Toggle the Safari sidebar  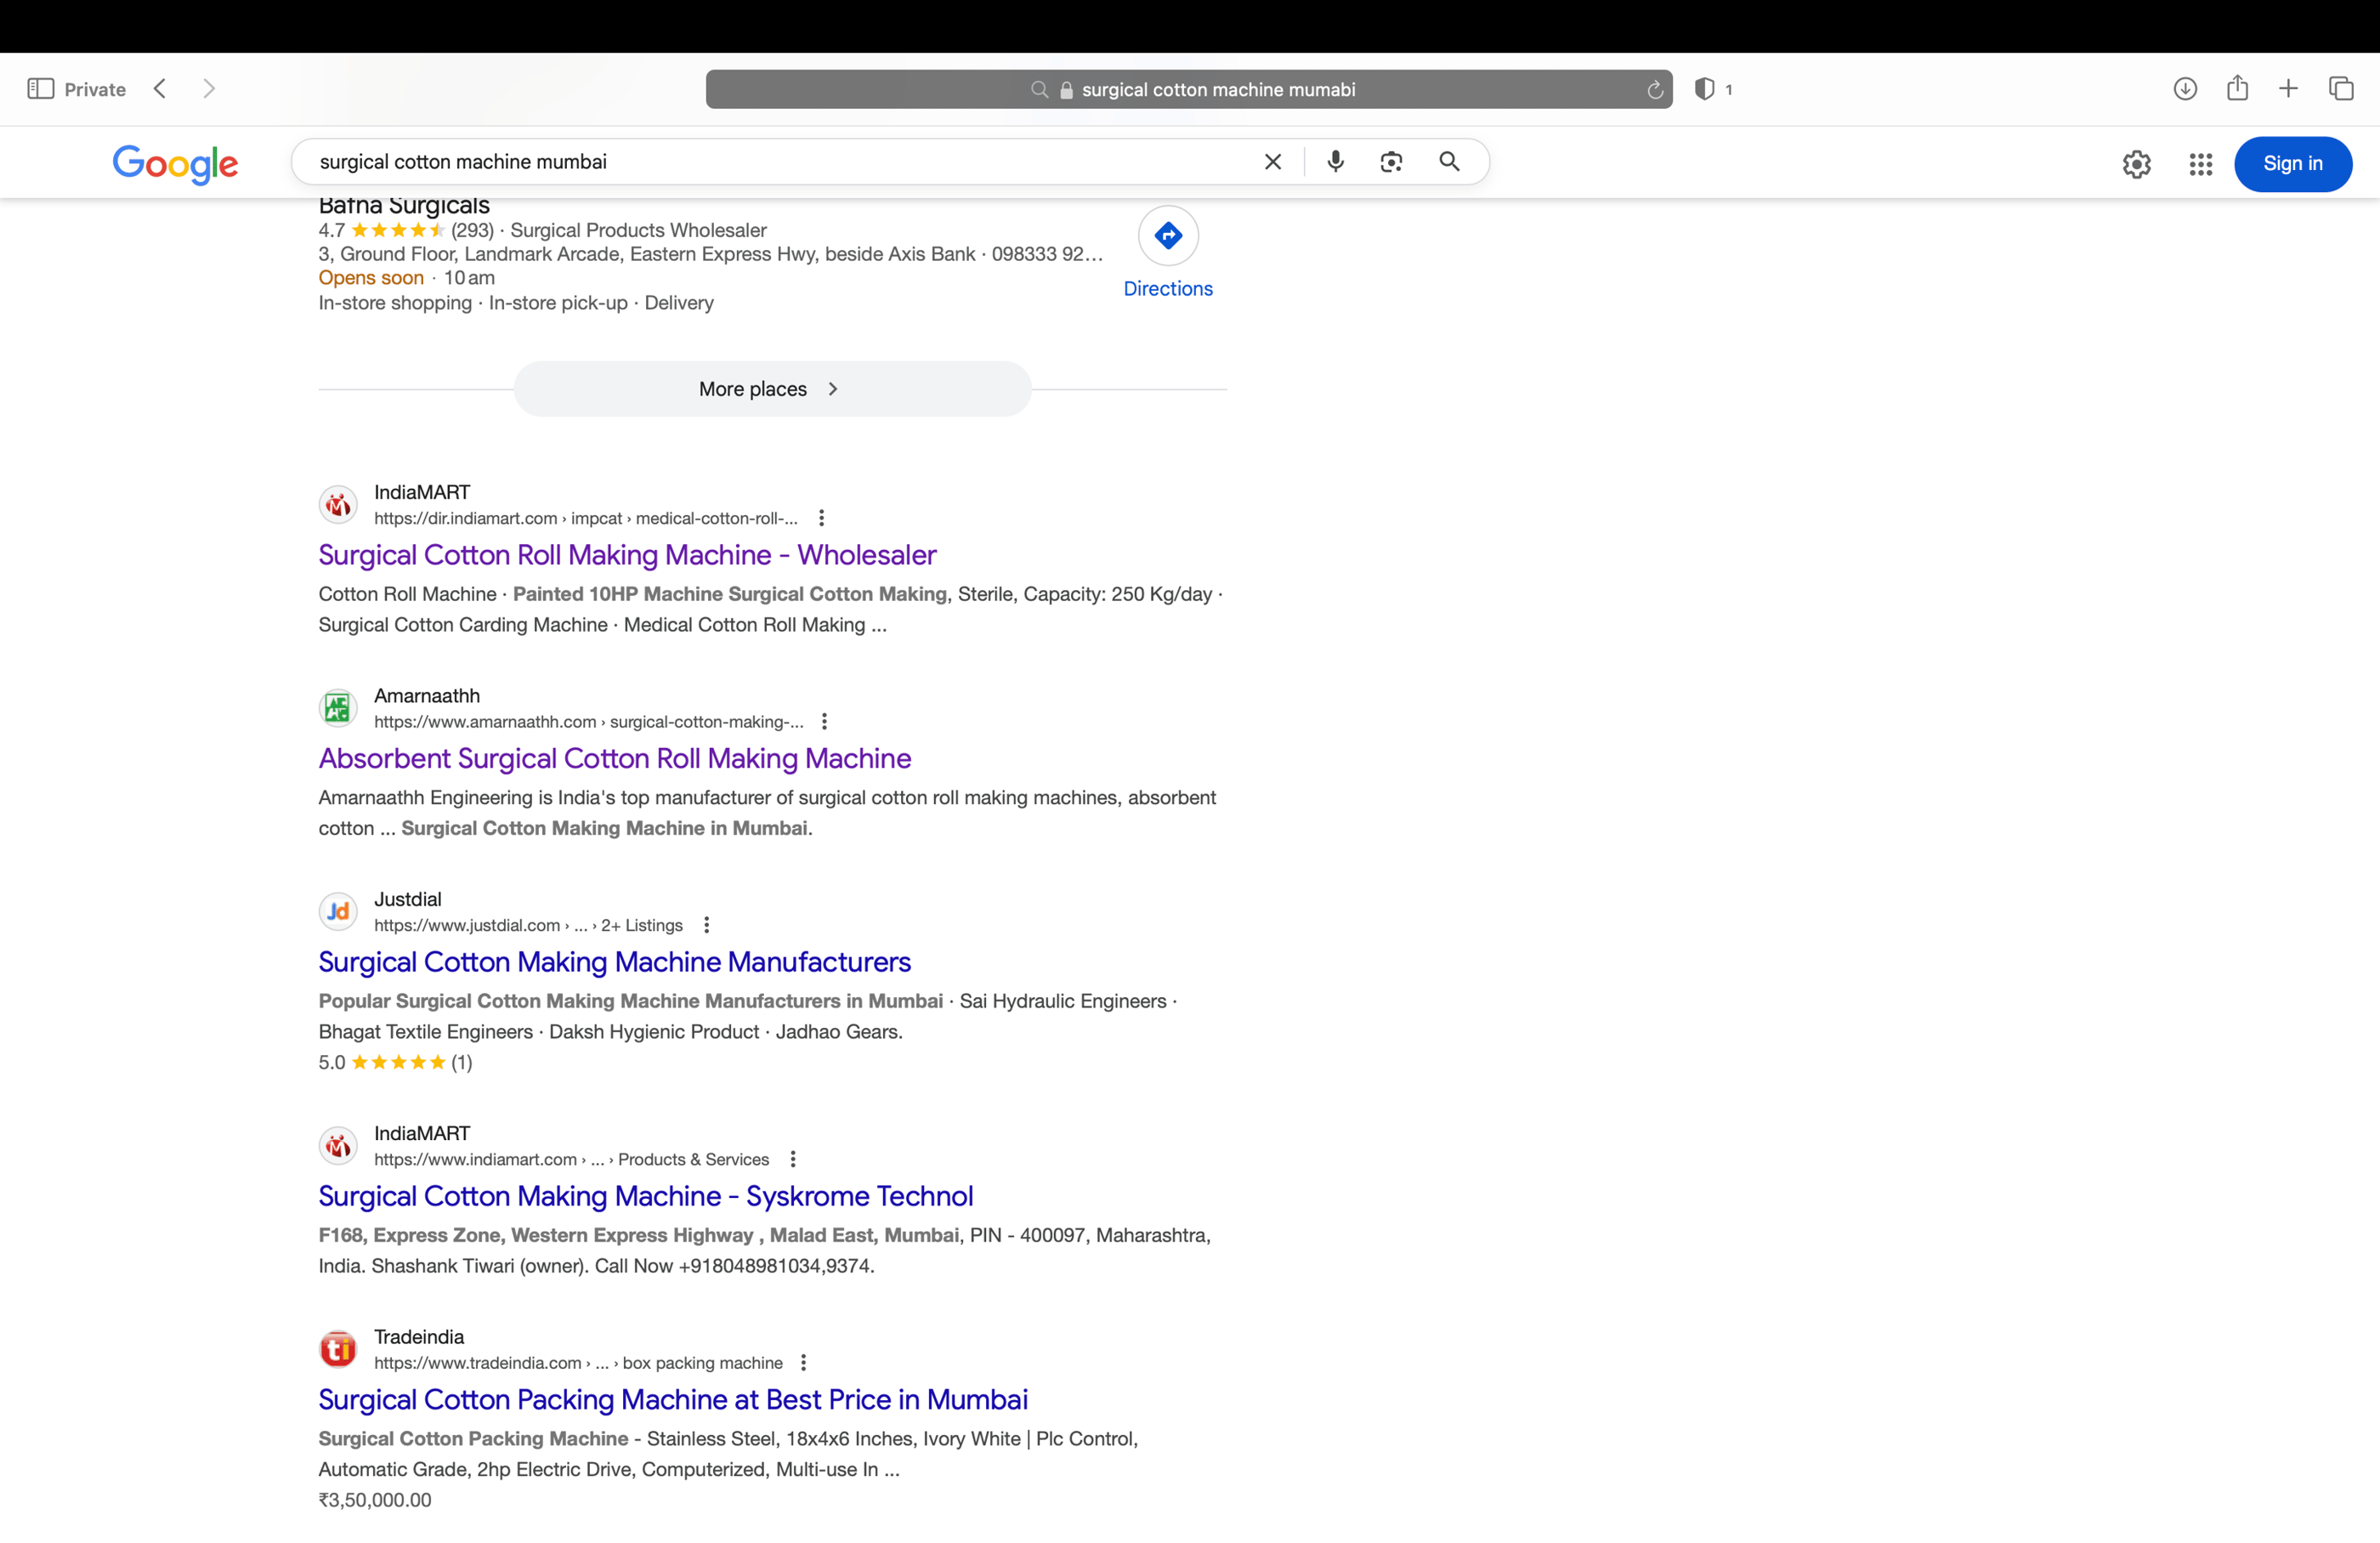(x=41, y=88)
